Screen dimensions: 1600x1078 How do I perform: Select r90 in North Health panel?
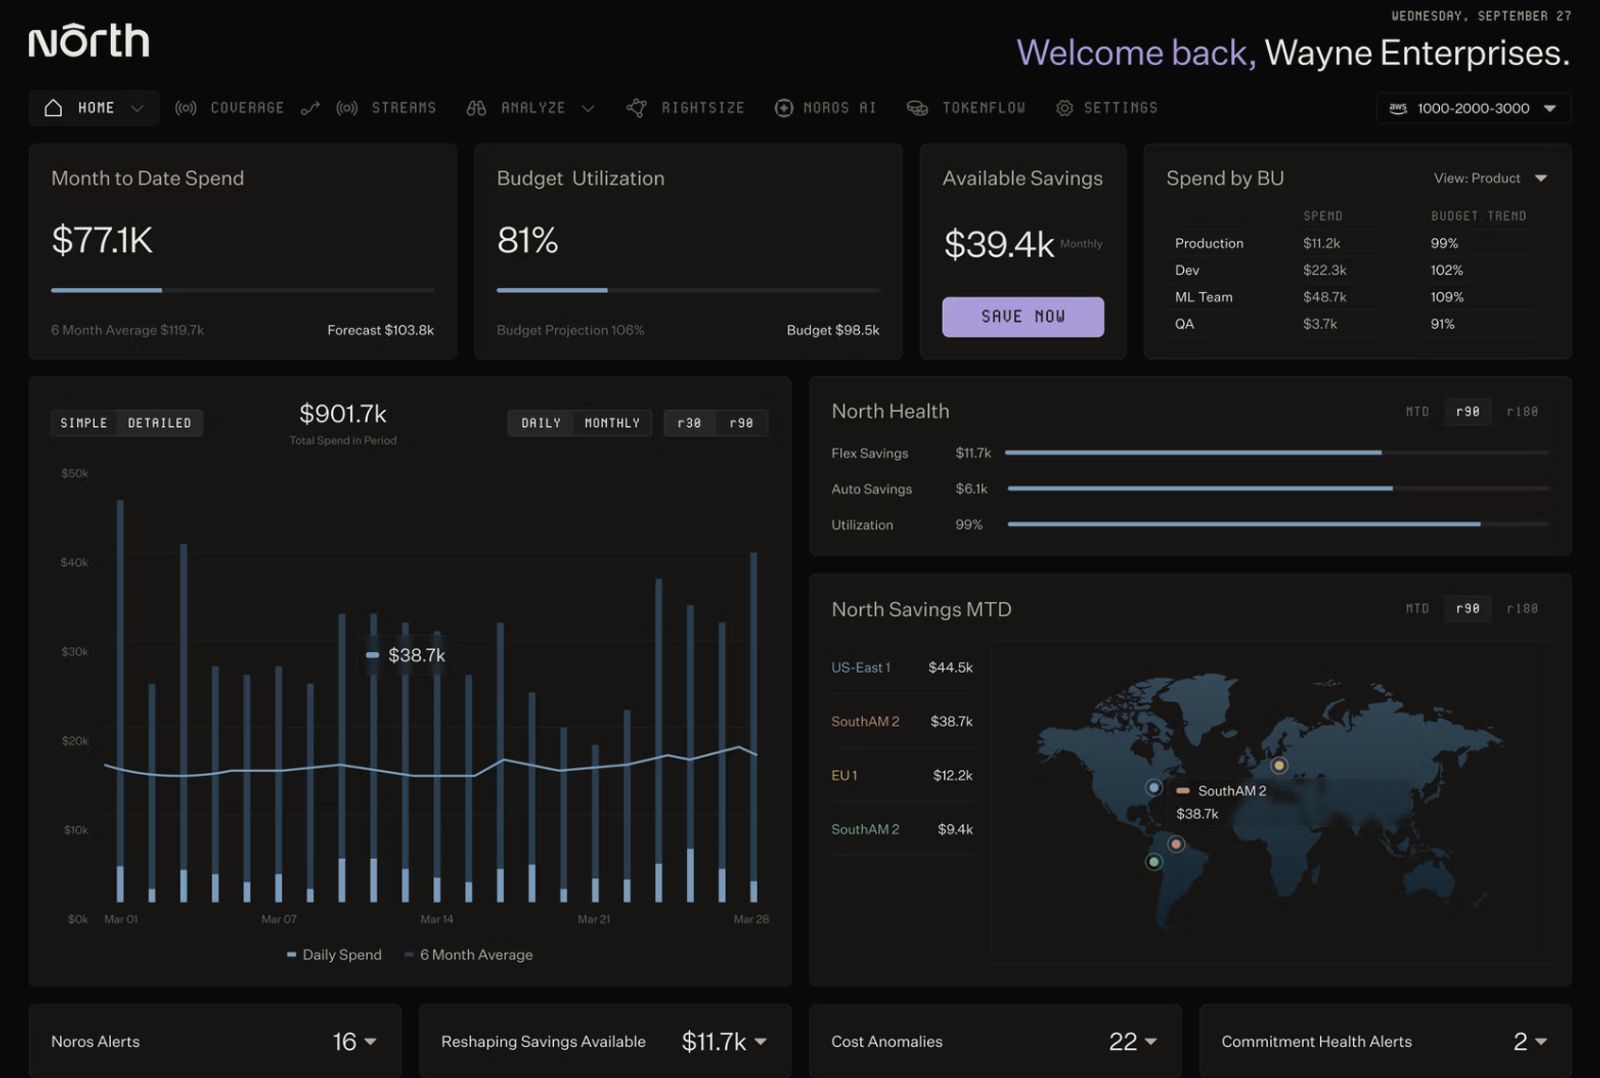pos(1468,412)
